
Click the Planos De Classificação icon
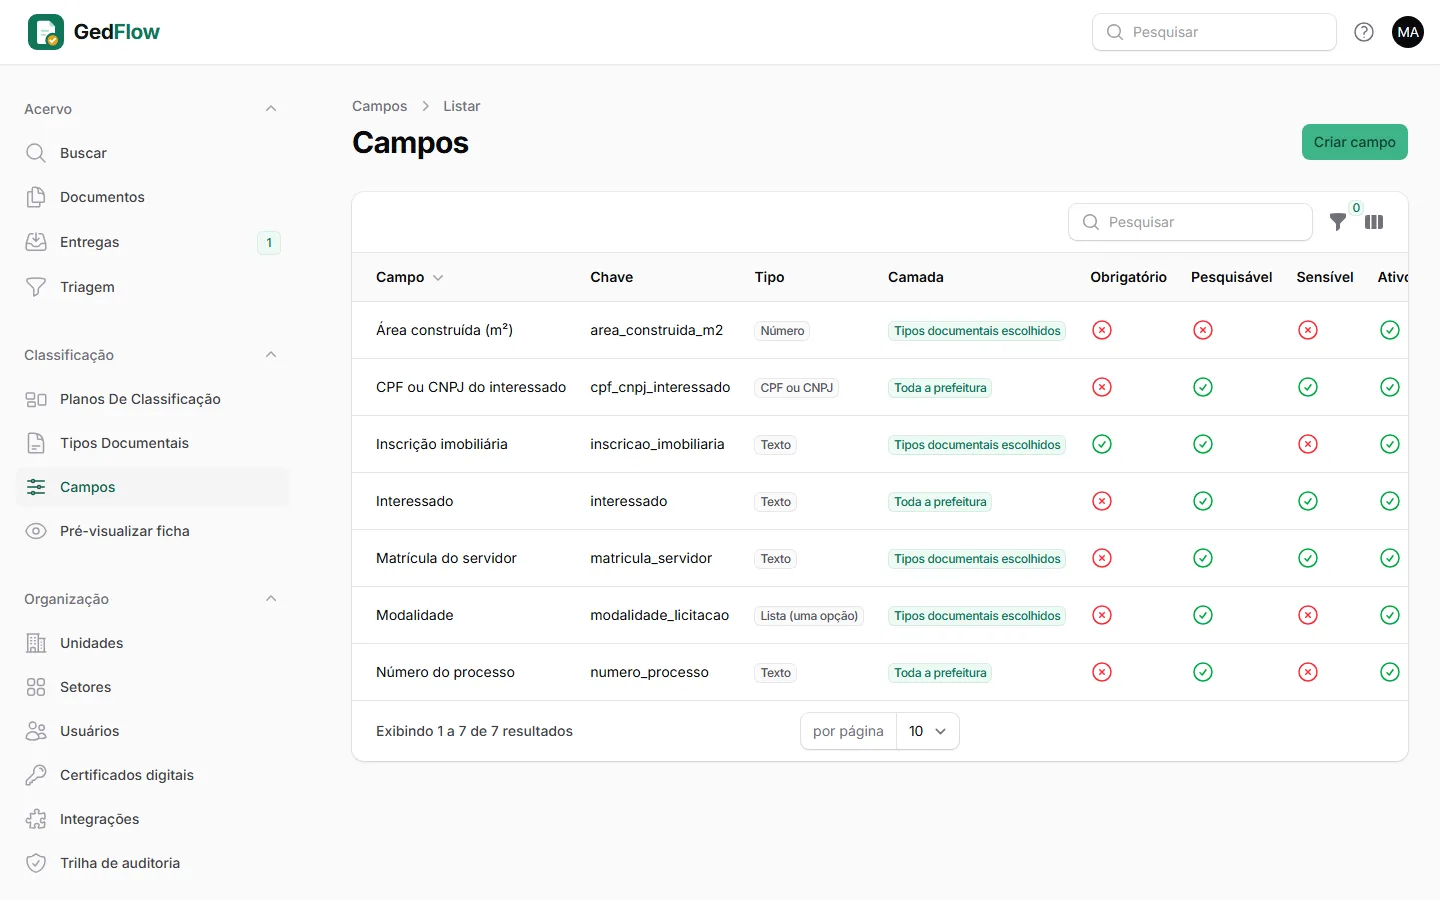pyautogui.click(x=36, y=399)
